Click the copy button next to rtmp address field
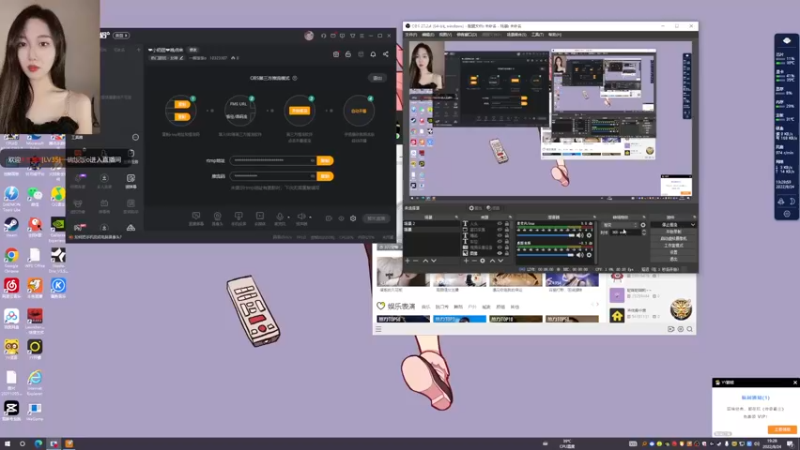This screenshot has width=800, height=450. point(325,161)
